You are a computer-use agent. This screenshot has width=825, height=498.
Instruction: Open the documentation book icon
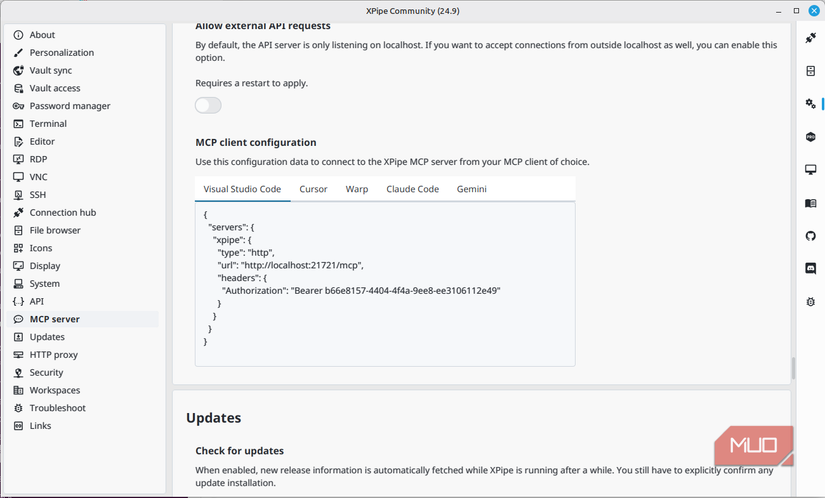(811, 203)
